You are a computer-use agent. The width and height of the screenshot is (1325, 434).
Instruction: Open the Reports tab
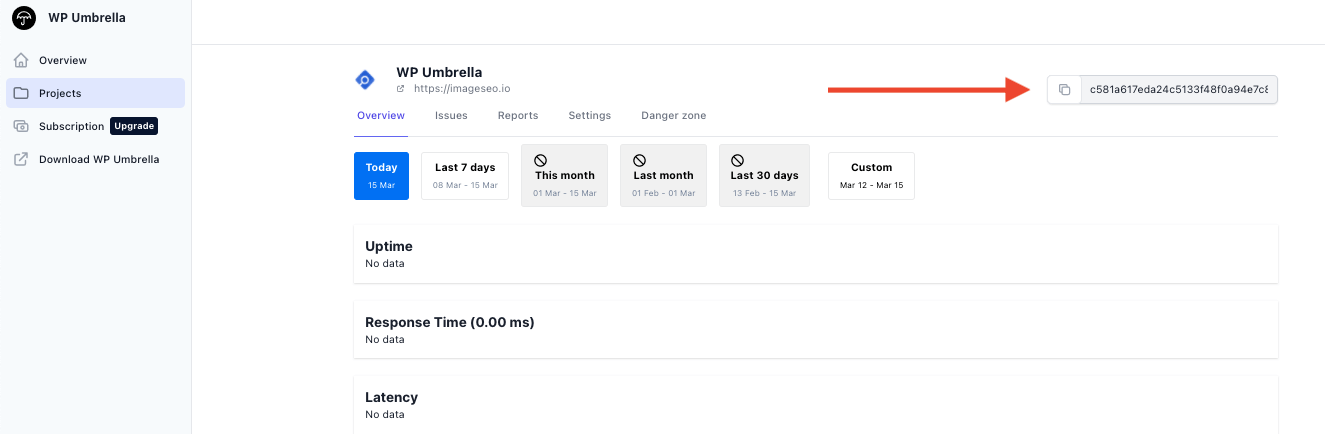(518, 116)
